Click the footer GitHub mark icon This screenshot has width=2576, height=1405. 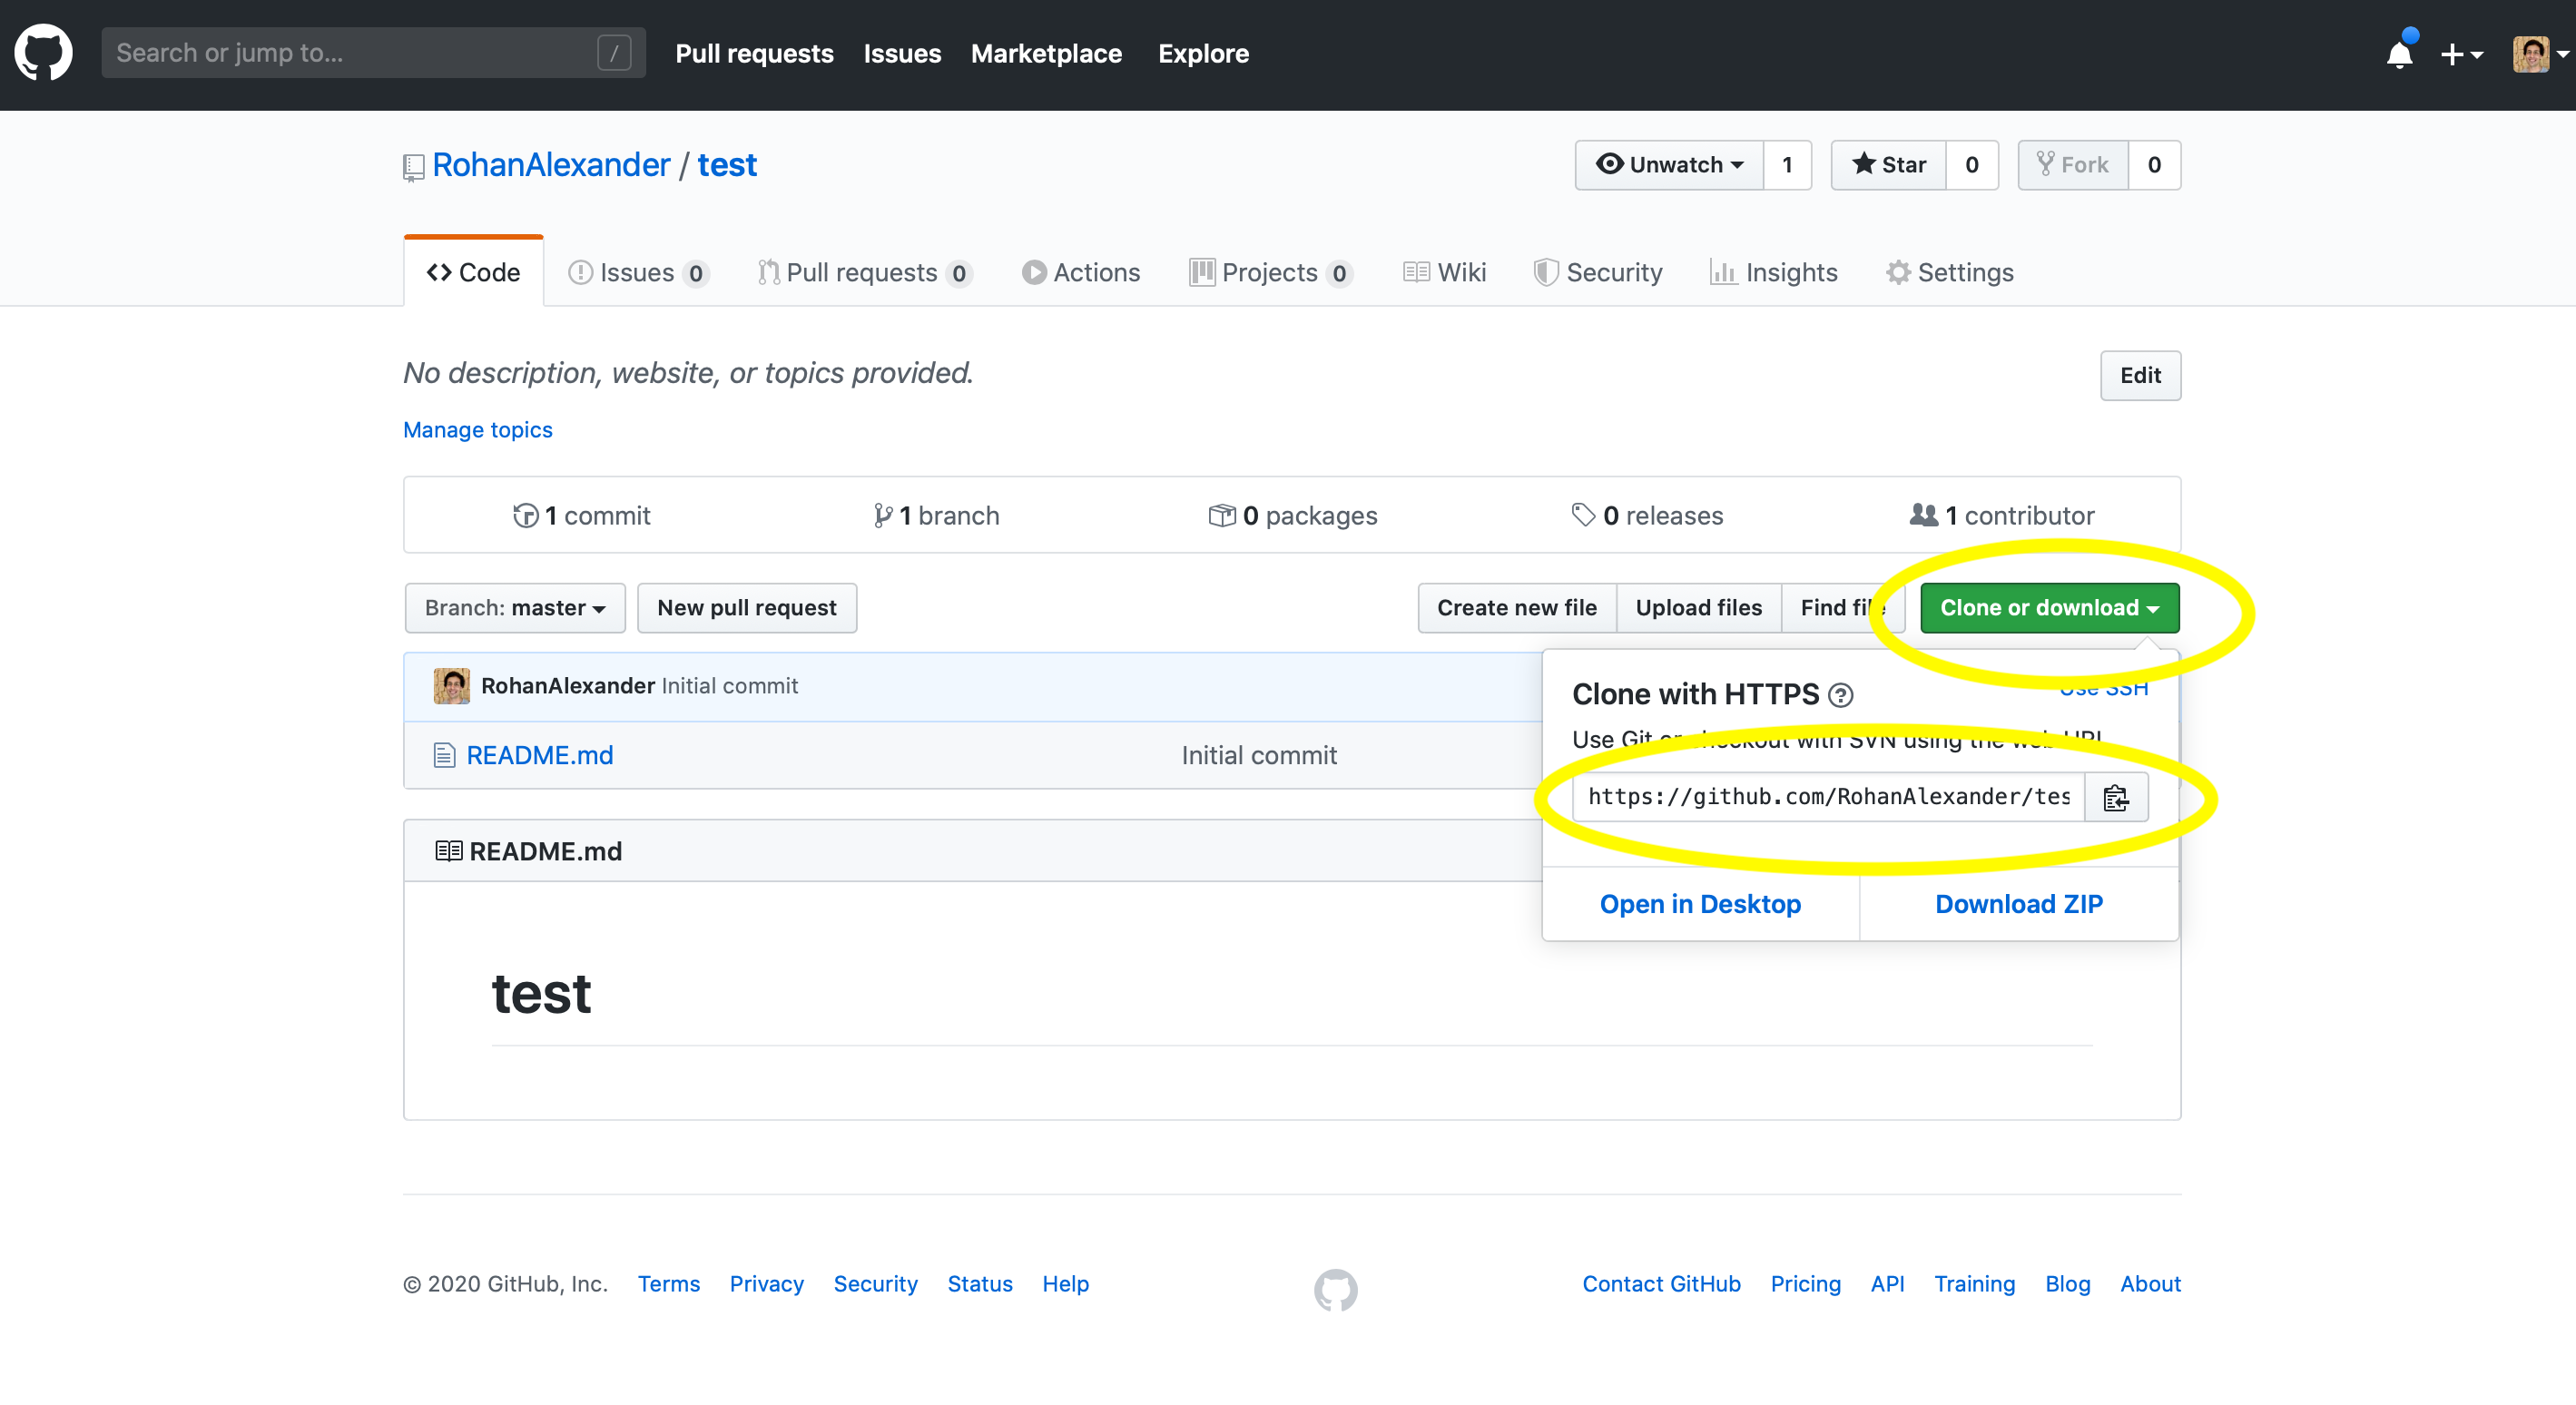pyautogui.click(x=1335, y=1289)
